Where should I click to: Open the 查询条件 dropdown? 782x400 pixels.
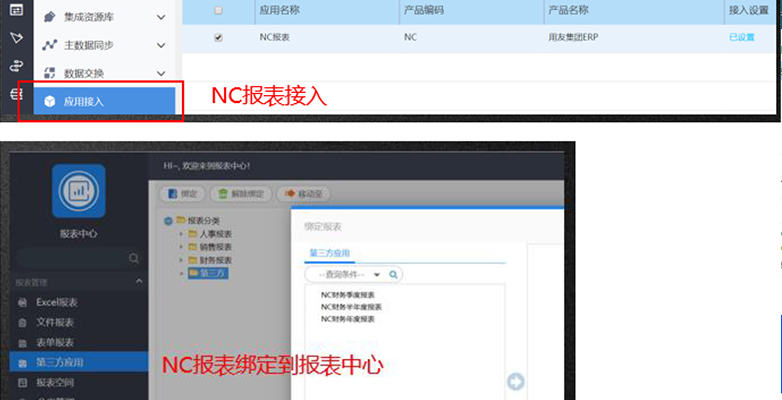pyautogui.click(x=349, y=274)
